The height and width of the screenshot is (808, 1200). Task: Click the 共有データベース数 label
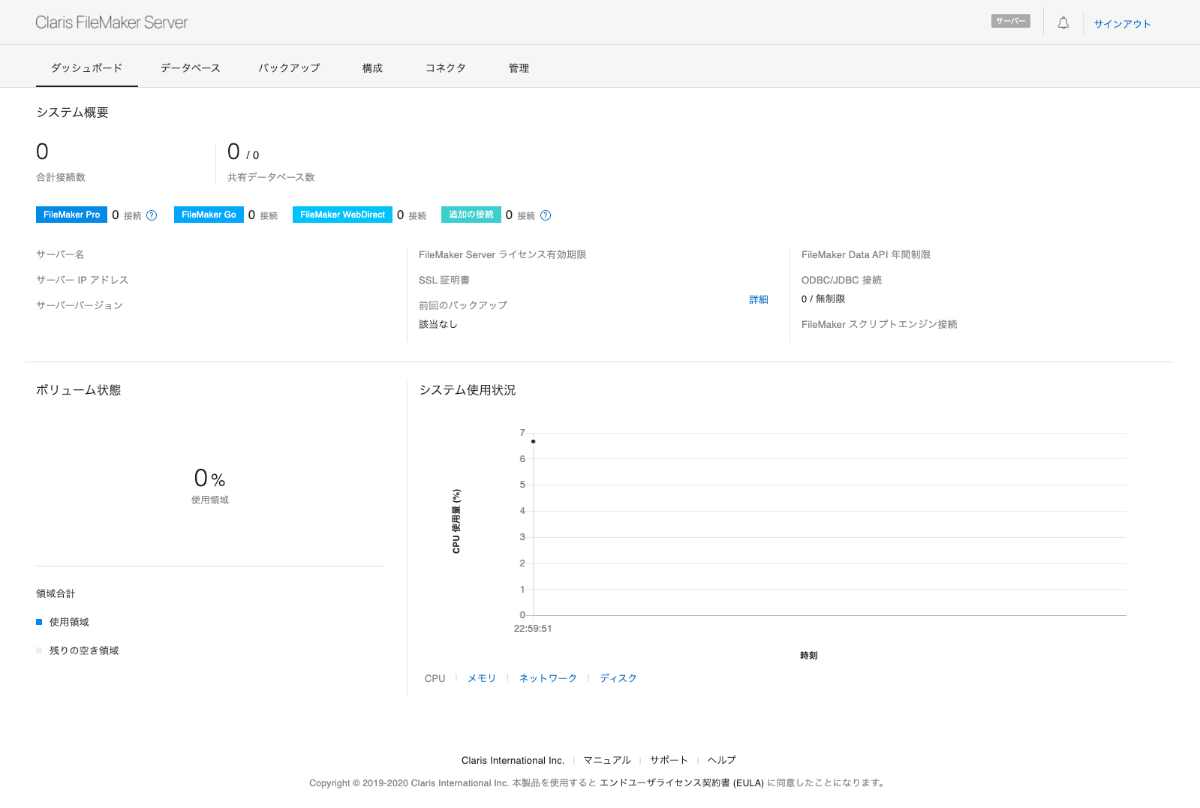coord(271,177)
